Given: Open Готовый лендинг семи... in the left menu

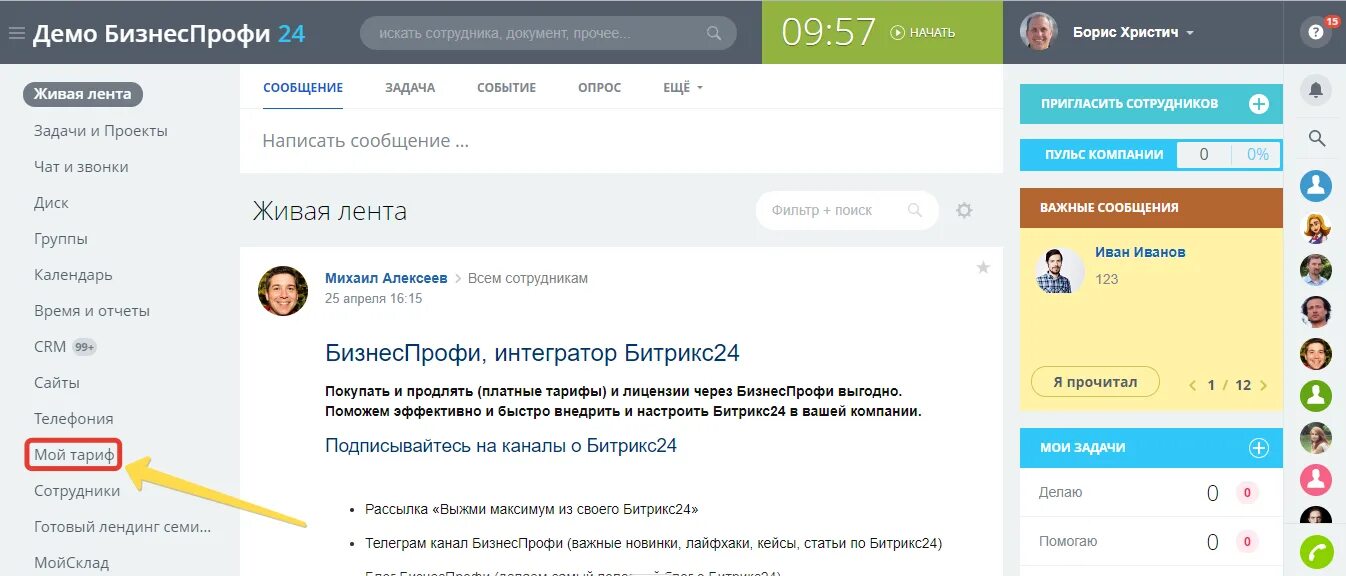Looking at the screenshot, I should [123, 527].
